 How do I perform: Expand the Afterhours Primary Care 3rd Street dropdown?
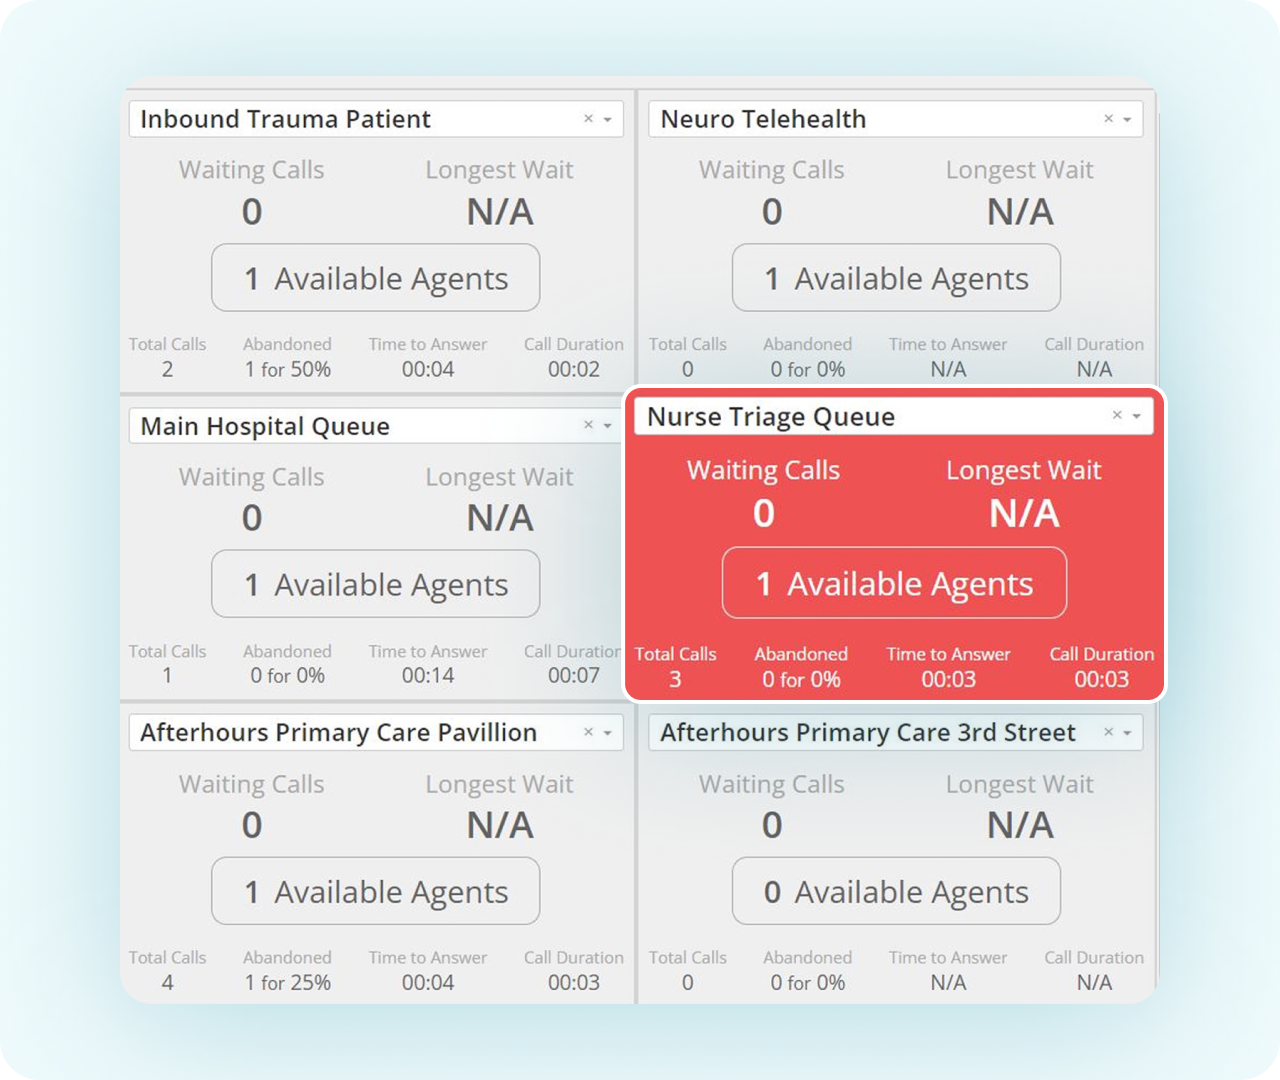(1127, 733)
